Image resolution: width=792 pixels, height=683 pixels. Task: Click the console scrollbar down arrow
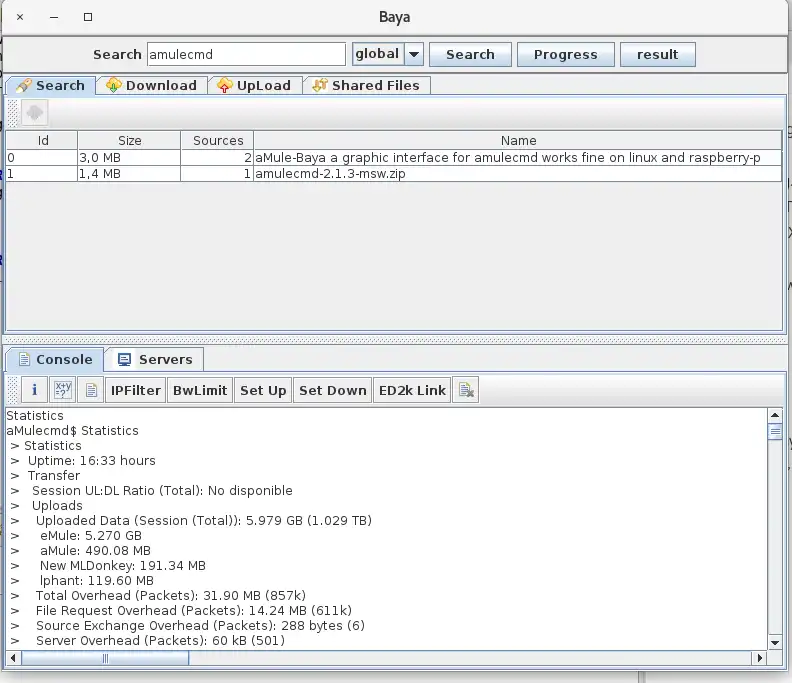click(775, 643)
